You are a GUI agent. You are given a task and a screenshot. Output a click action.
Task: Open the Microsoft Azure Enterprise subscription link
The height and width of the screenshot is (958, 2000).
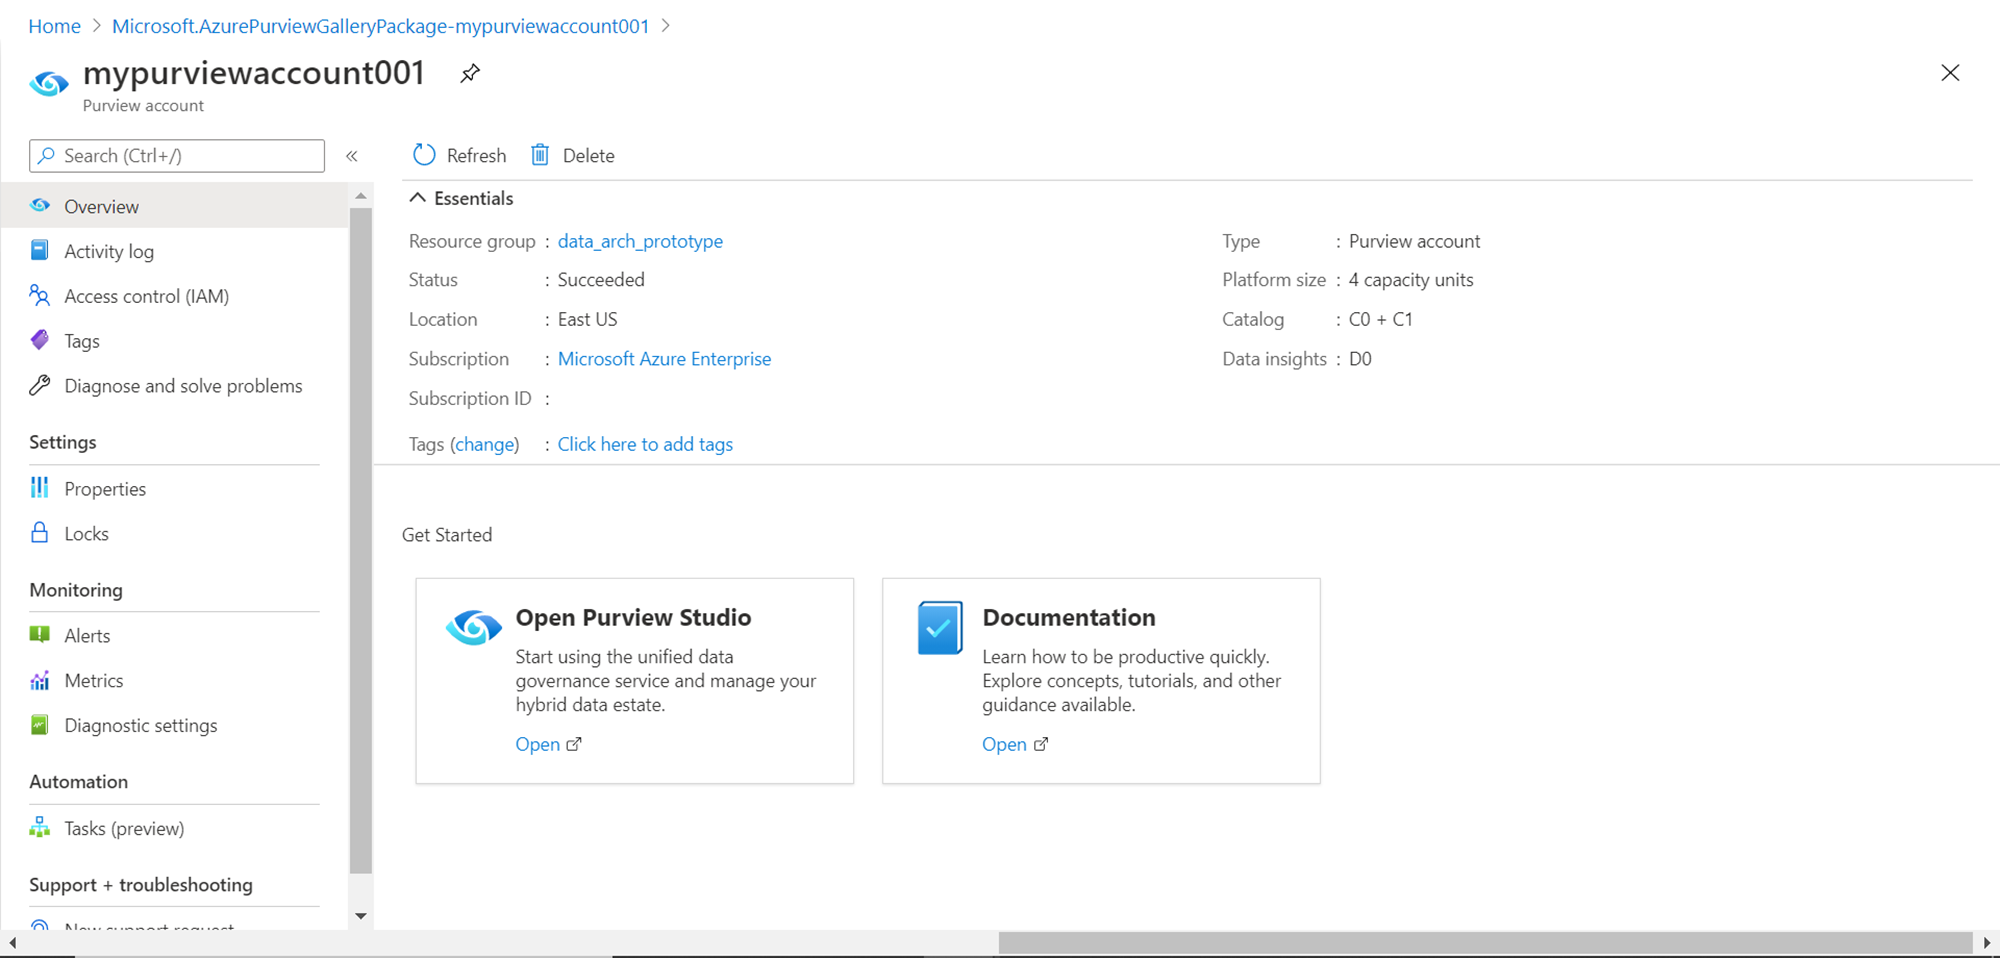pyautogui.click(x=664, y=359)
